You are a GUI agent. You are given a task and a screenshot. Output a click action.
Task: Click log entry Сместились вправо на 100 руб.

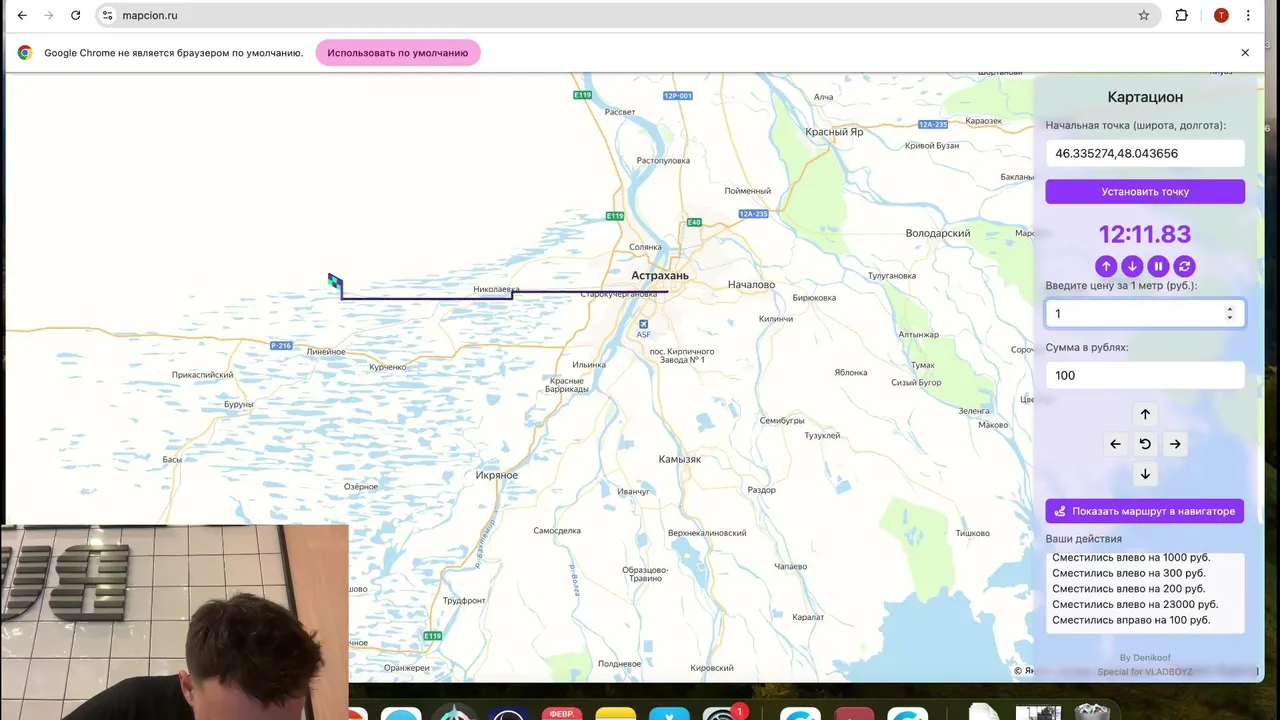[1131, 620]
